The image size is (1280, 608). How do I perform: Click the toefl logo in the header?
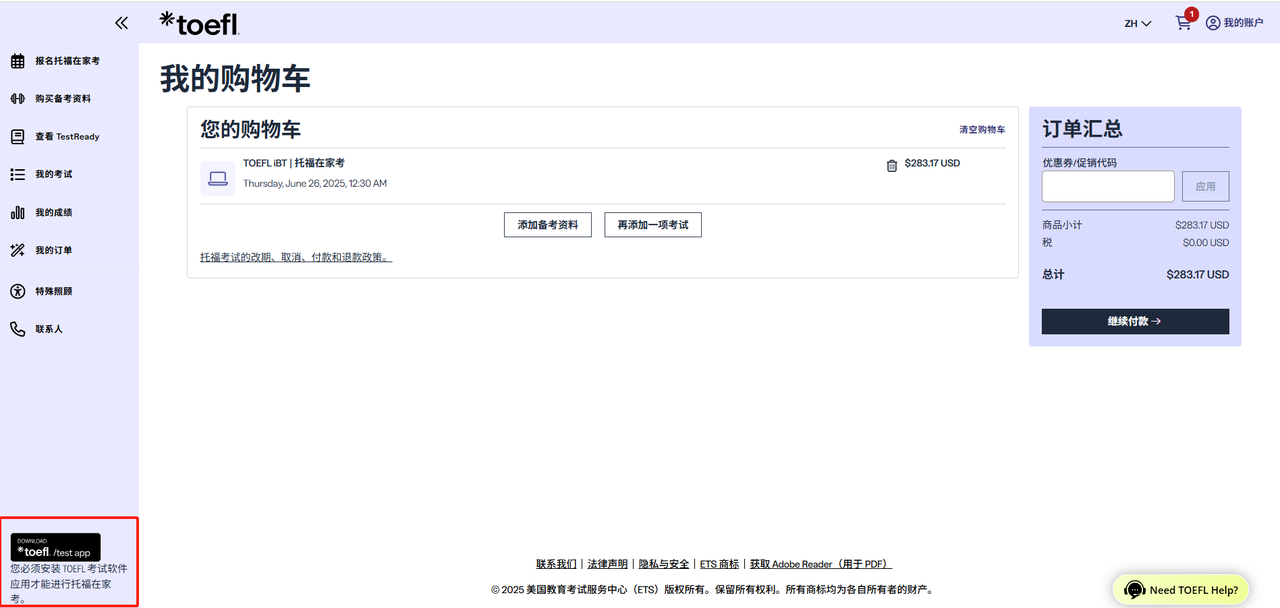(199, 23)
